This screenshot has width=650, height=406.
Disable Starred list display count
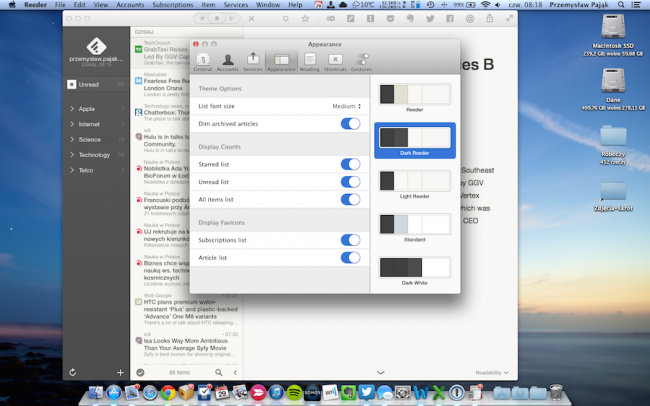point(350,164)
